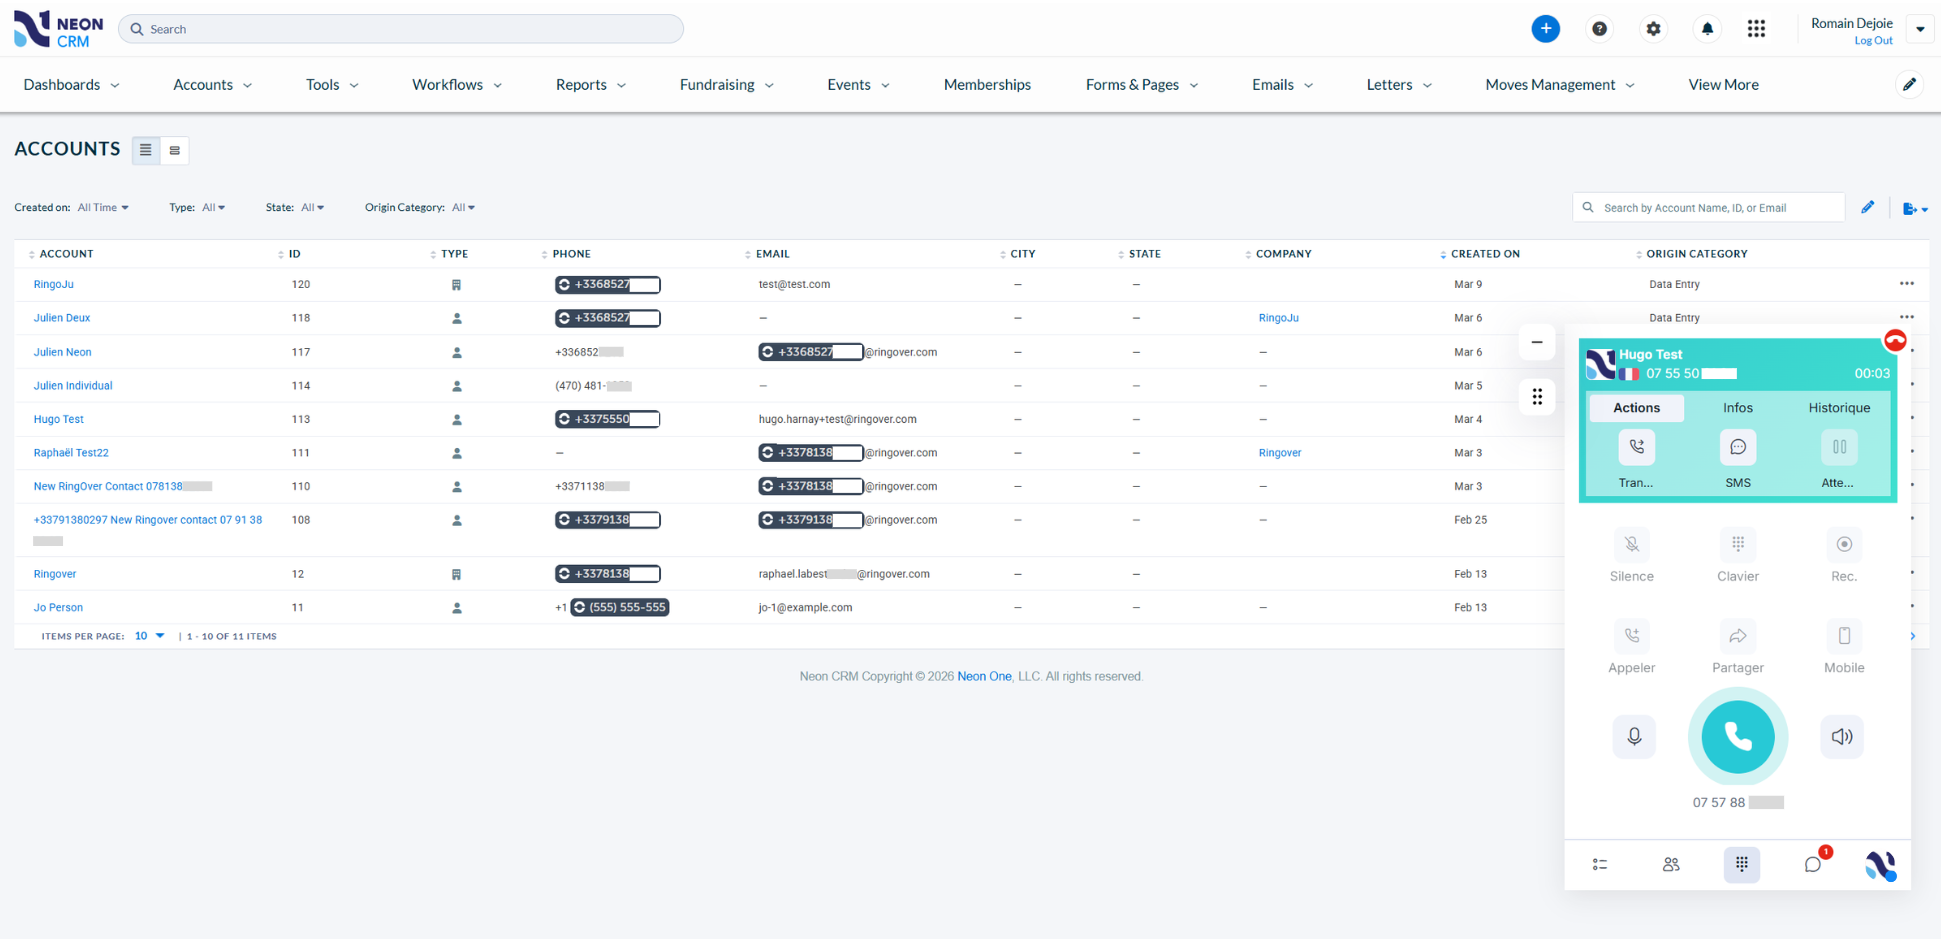Mute the call with Silence icon
The image size is (1941, 939).
(x=1631, y=545)
